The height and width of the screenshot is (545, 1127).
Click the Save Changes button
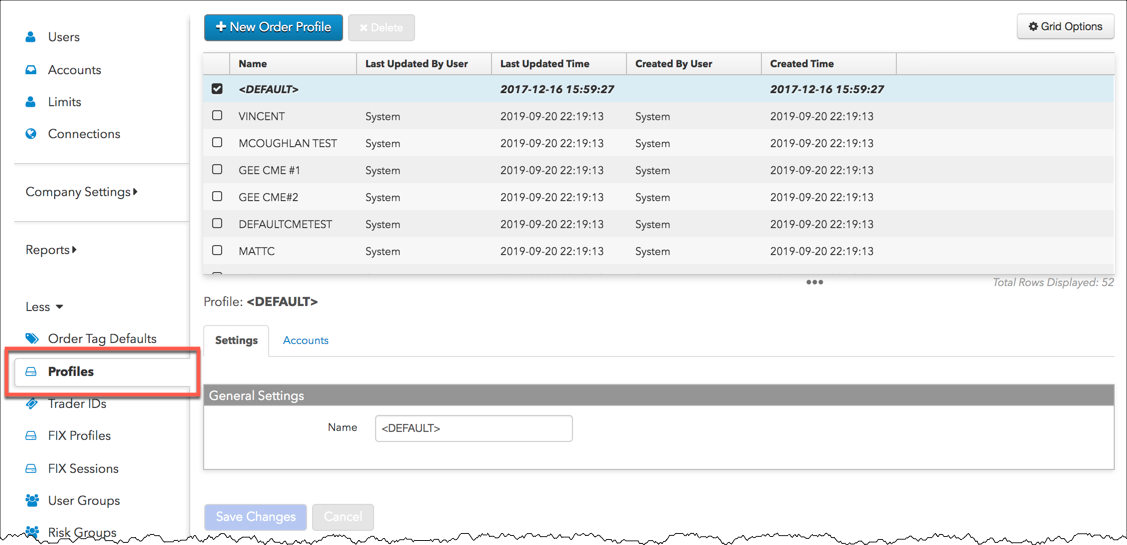point(256,517)
